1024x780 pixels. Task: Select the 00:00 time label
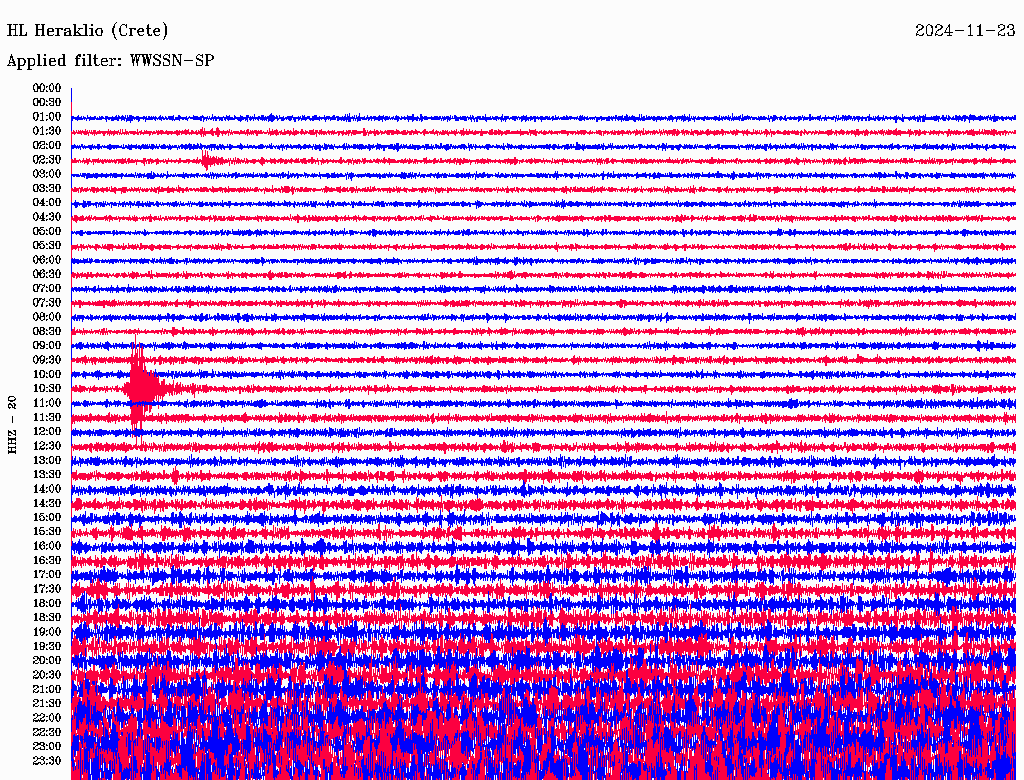click(46, 88)
